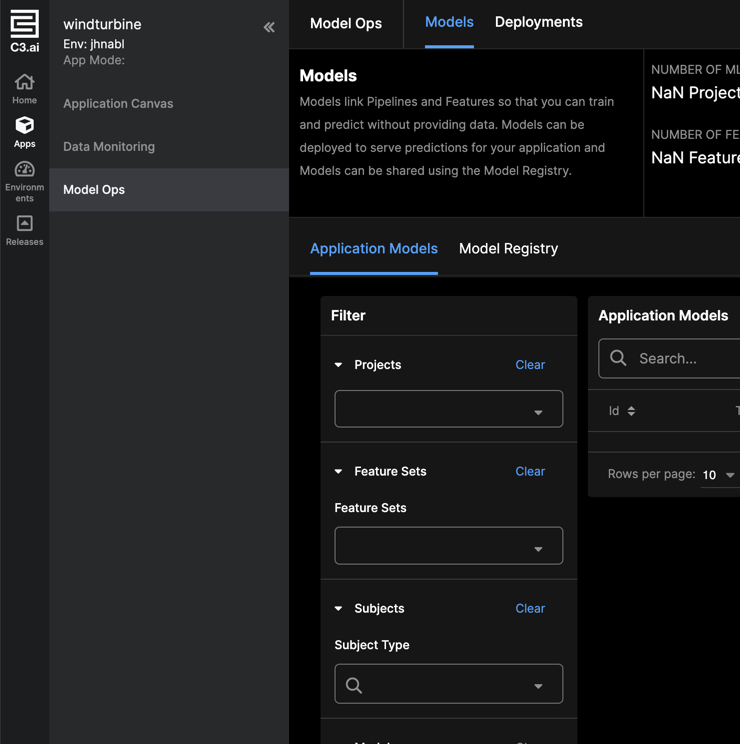Change Rows per page dropdown
The image size is (740, 744).
tap(719, 475)
